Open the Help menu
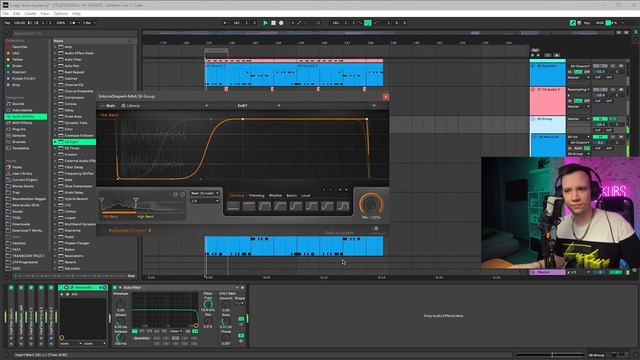Viewport: 640px width, 360px height. pos(76,13)
